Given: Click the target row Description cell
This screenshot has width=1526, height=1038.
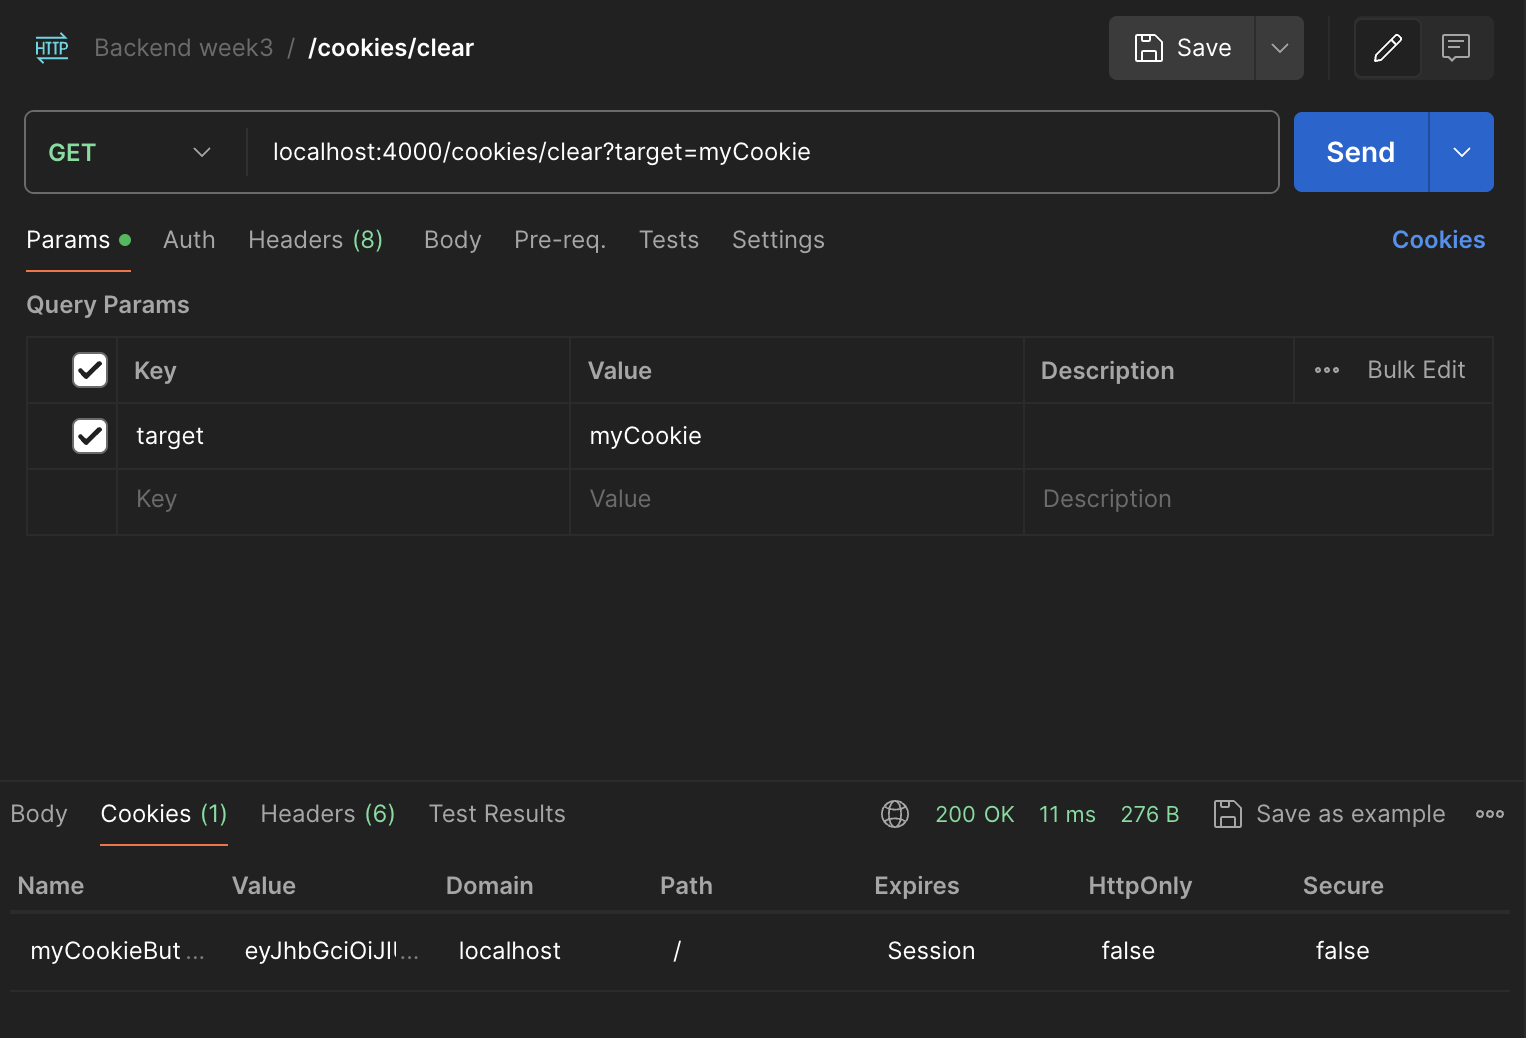Looking at the screenshot, I should tap(1258, 436).
